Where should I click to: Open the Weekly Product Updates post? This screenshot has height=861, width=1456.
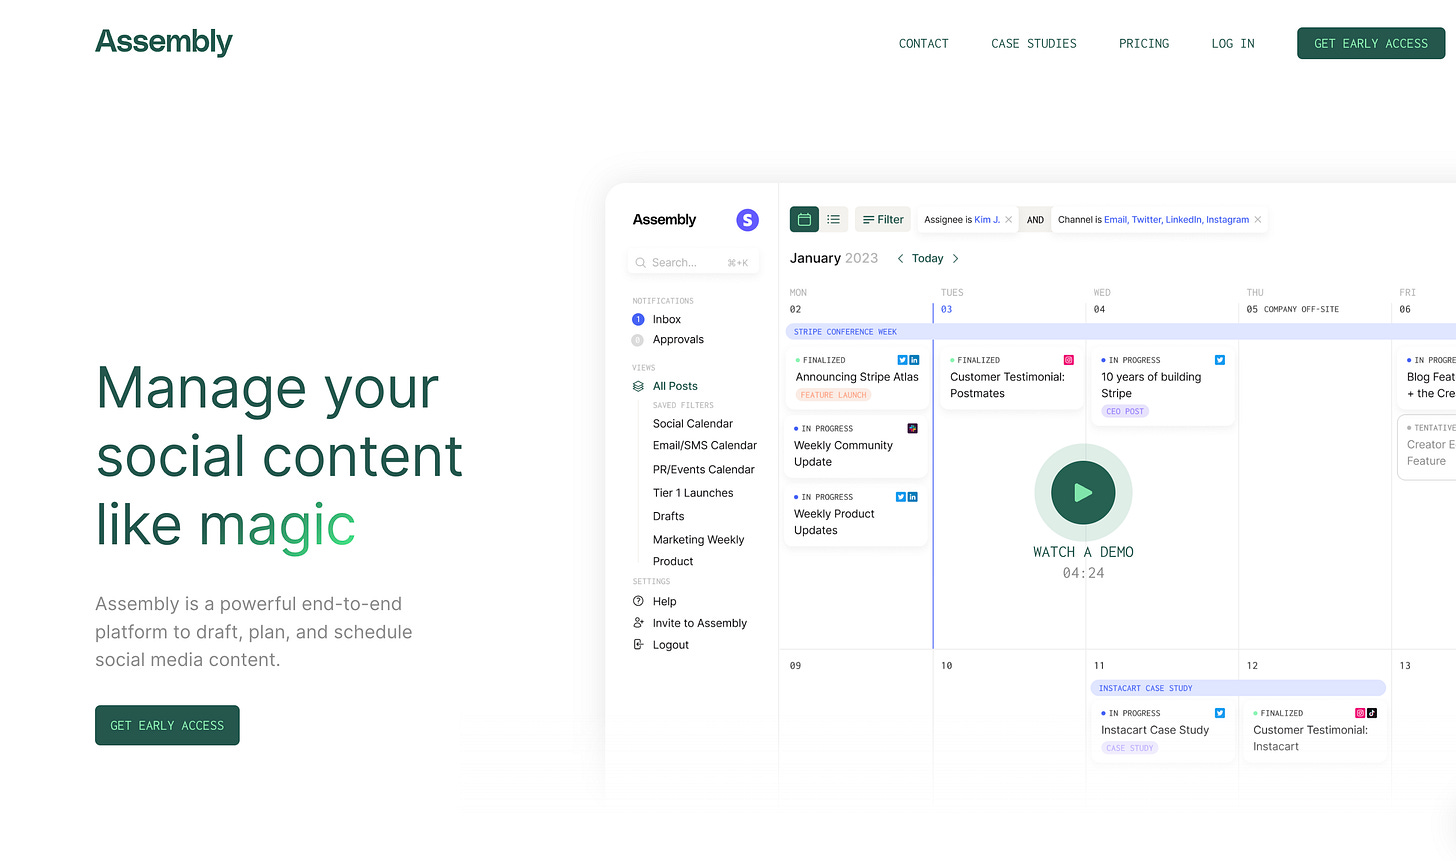click(856, 514)
